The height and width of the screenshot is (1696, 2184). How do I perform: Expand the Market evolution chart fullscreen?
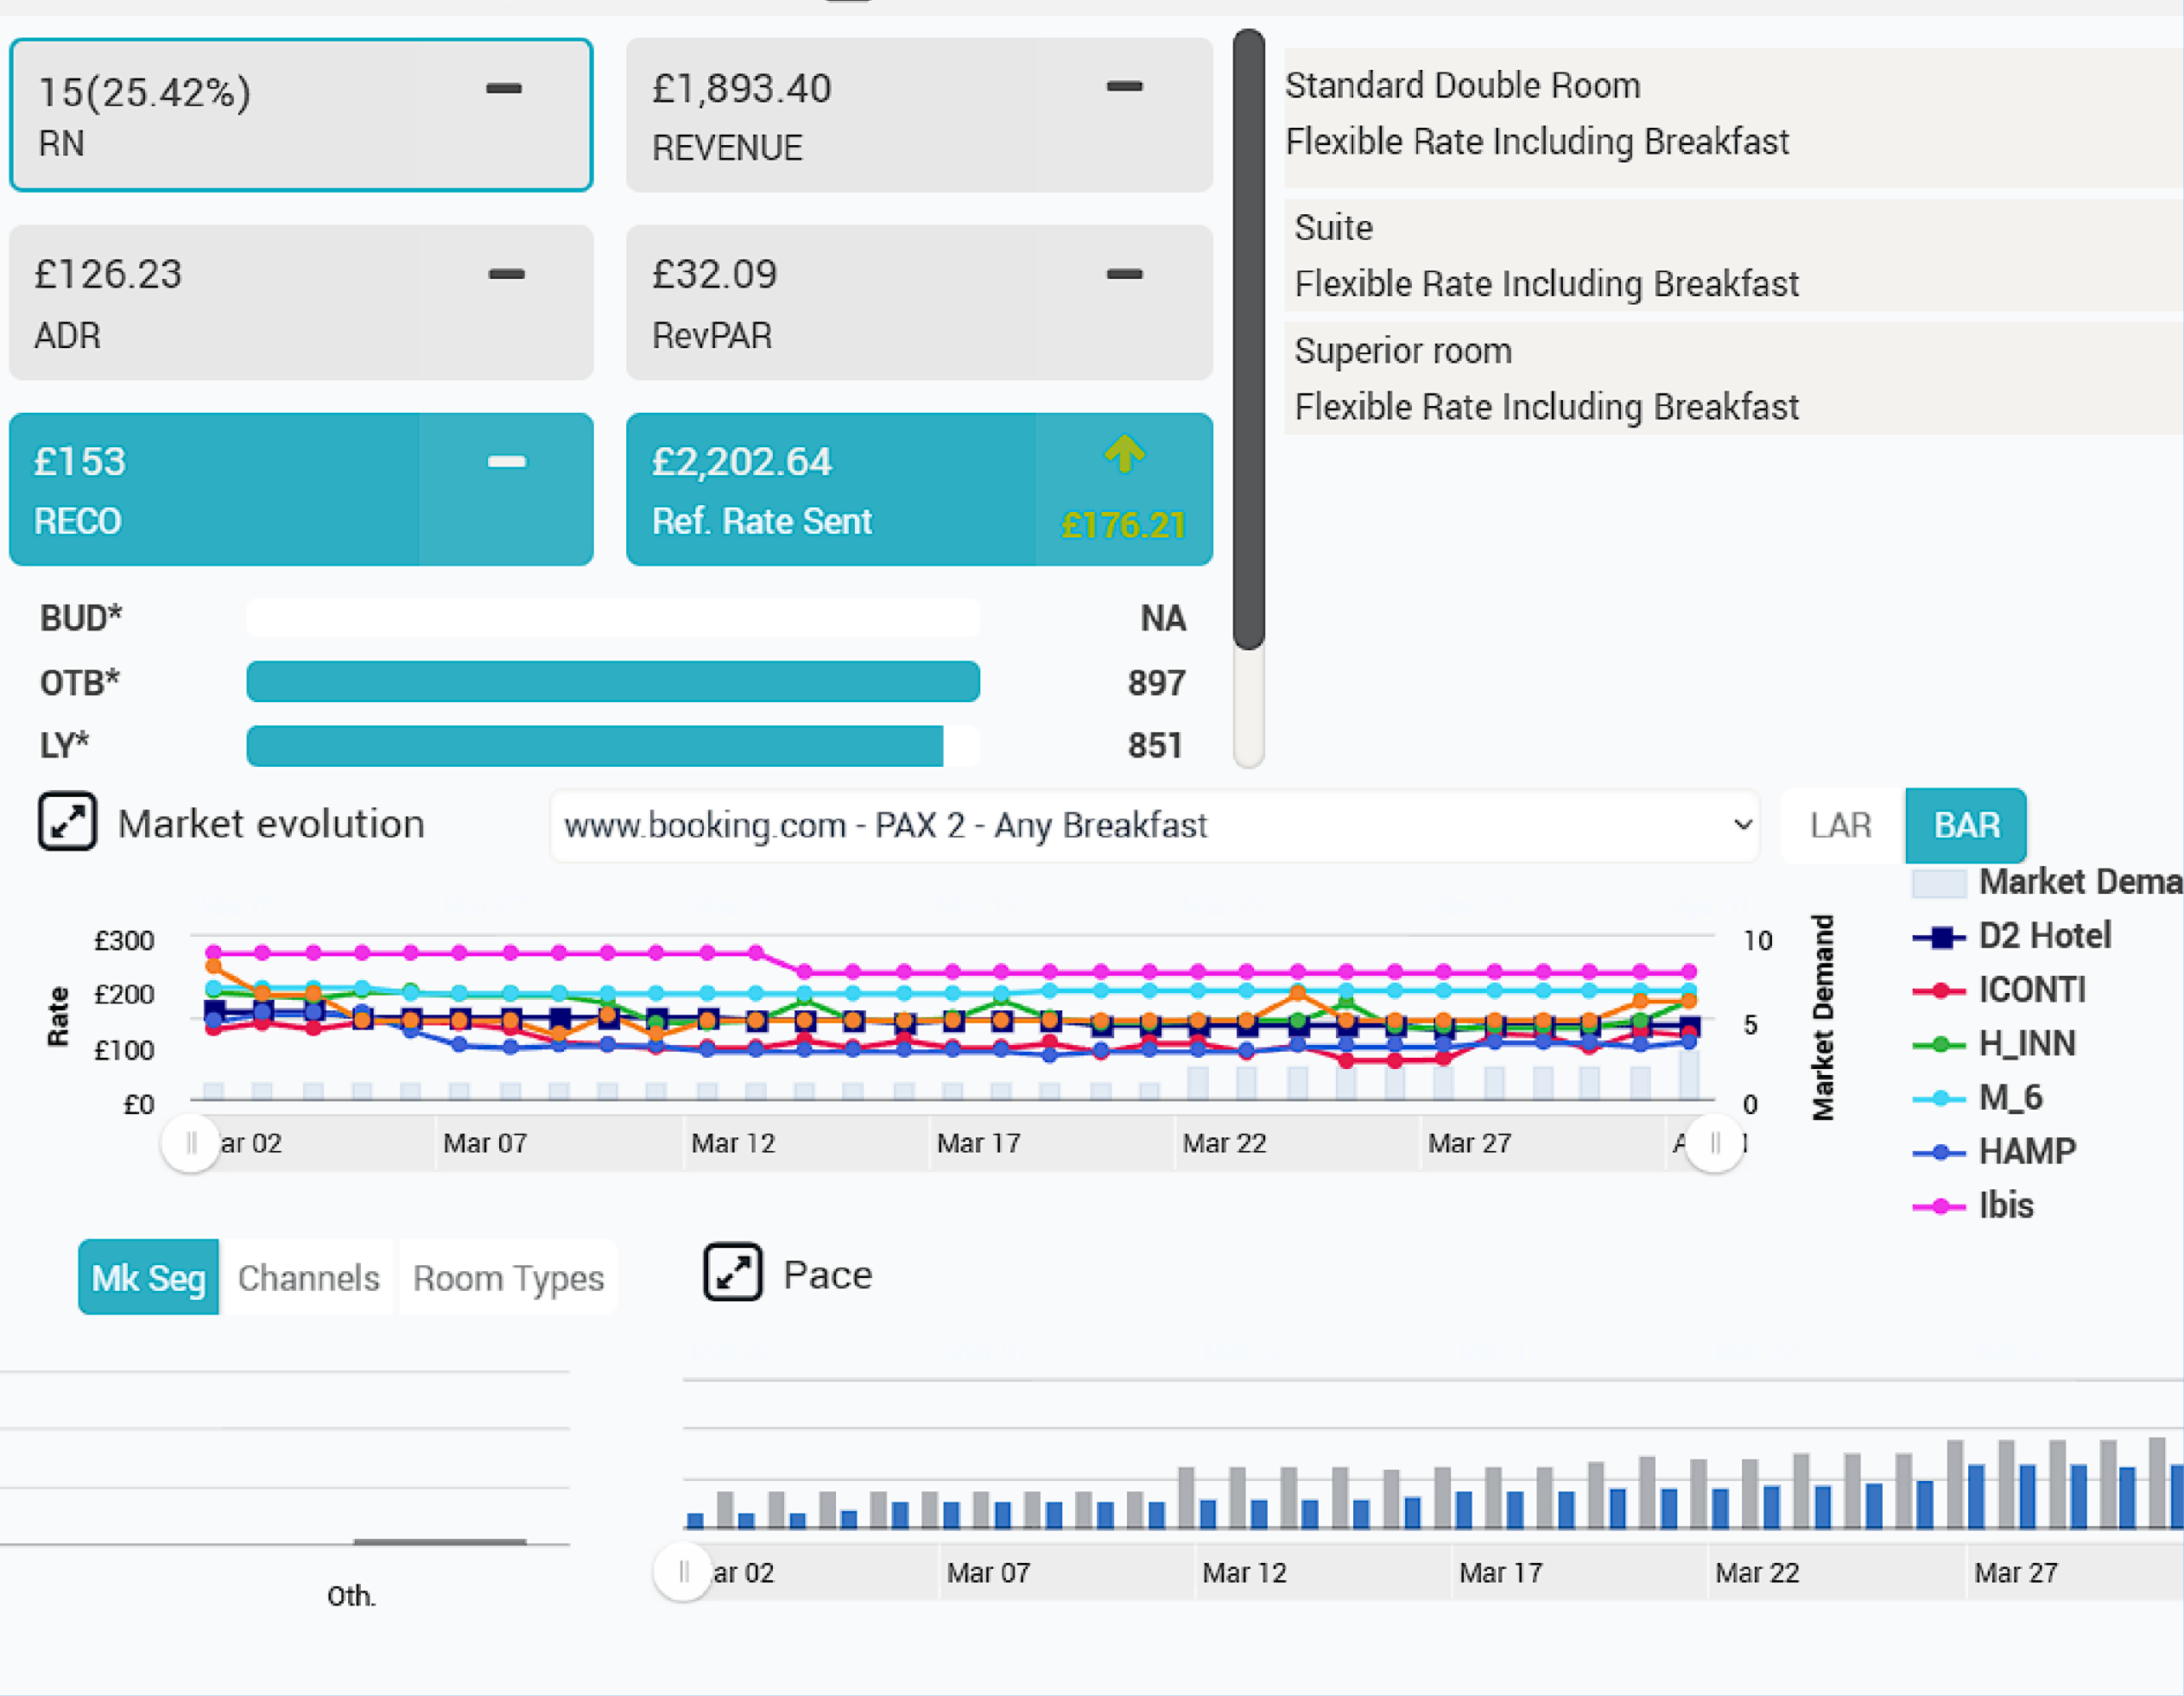(x=67, y=822)
